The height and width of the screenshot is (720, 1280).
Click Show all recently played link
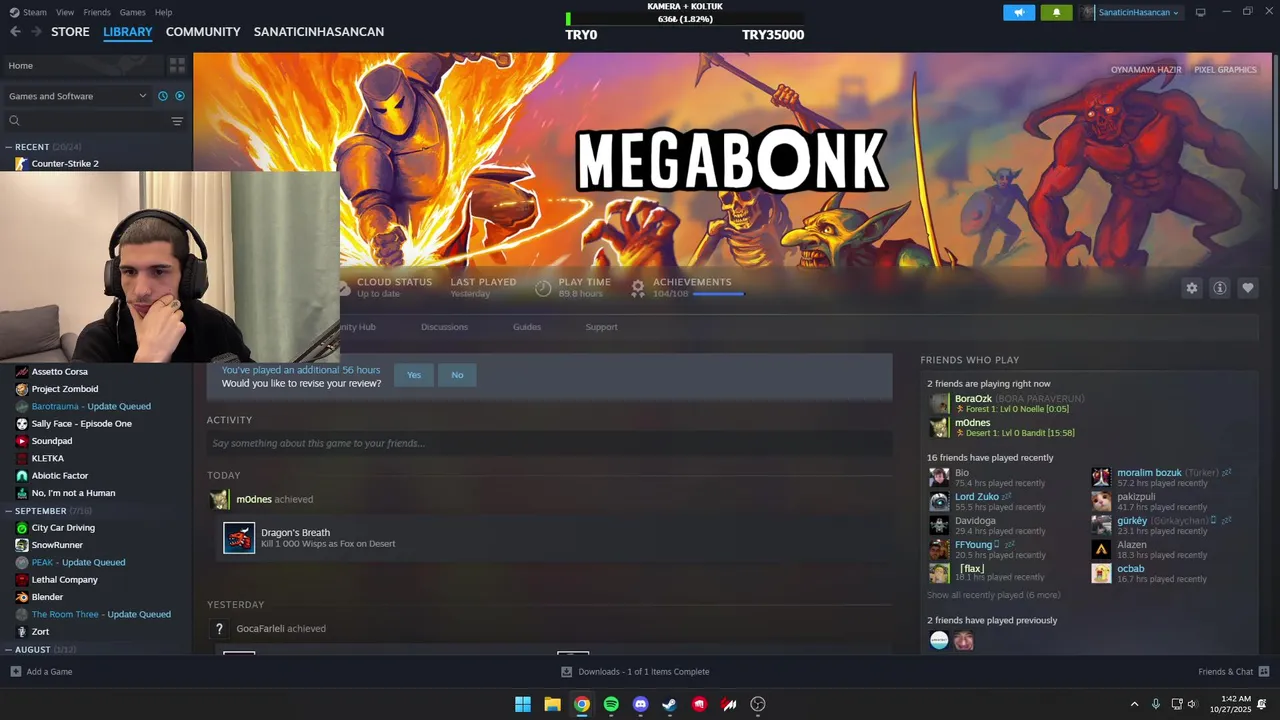993,595
